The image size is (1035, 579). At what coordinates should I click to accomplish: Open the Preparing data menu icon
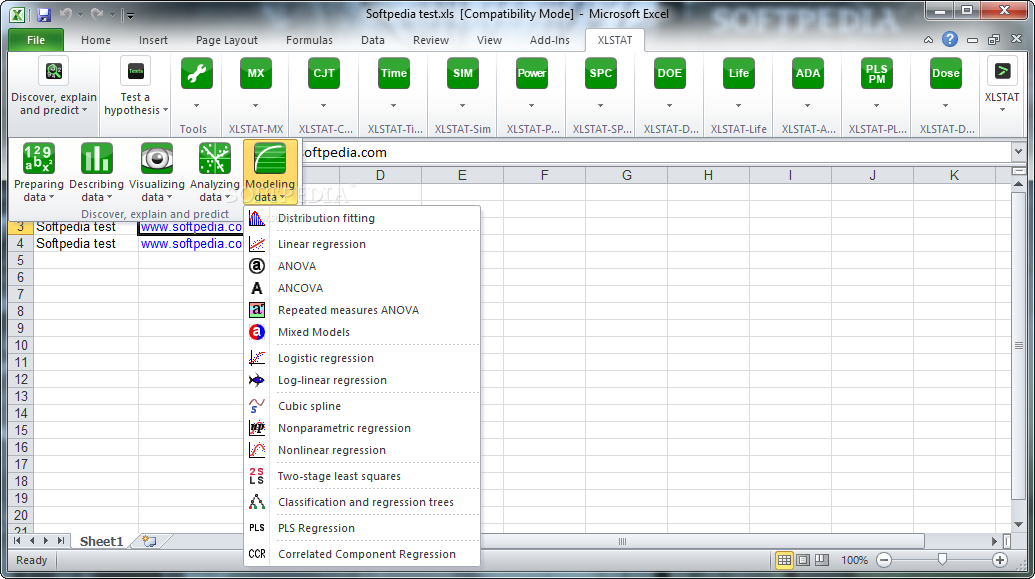click(x=39, y=158)
